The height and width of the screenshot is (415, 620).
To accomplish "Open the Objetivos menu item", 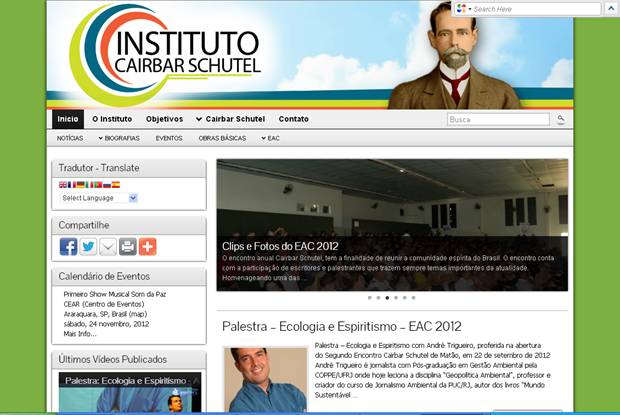I will [164, 119].
